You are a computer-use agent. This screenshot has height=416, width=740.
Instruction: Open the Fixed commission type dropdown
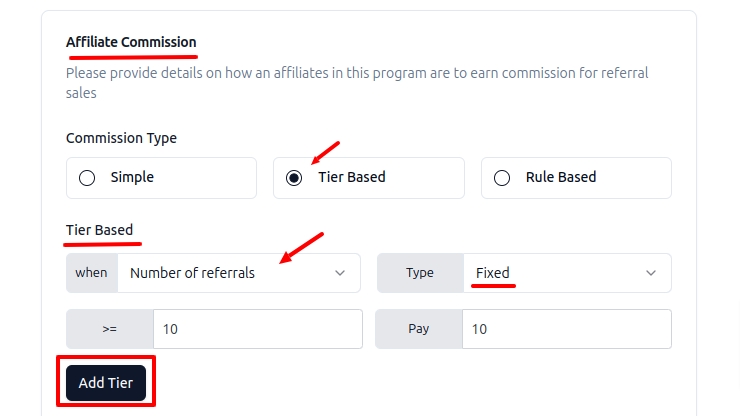pos(566,273)
